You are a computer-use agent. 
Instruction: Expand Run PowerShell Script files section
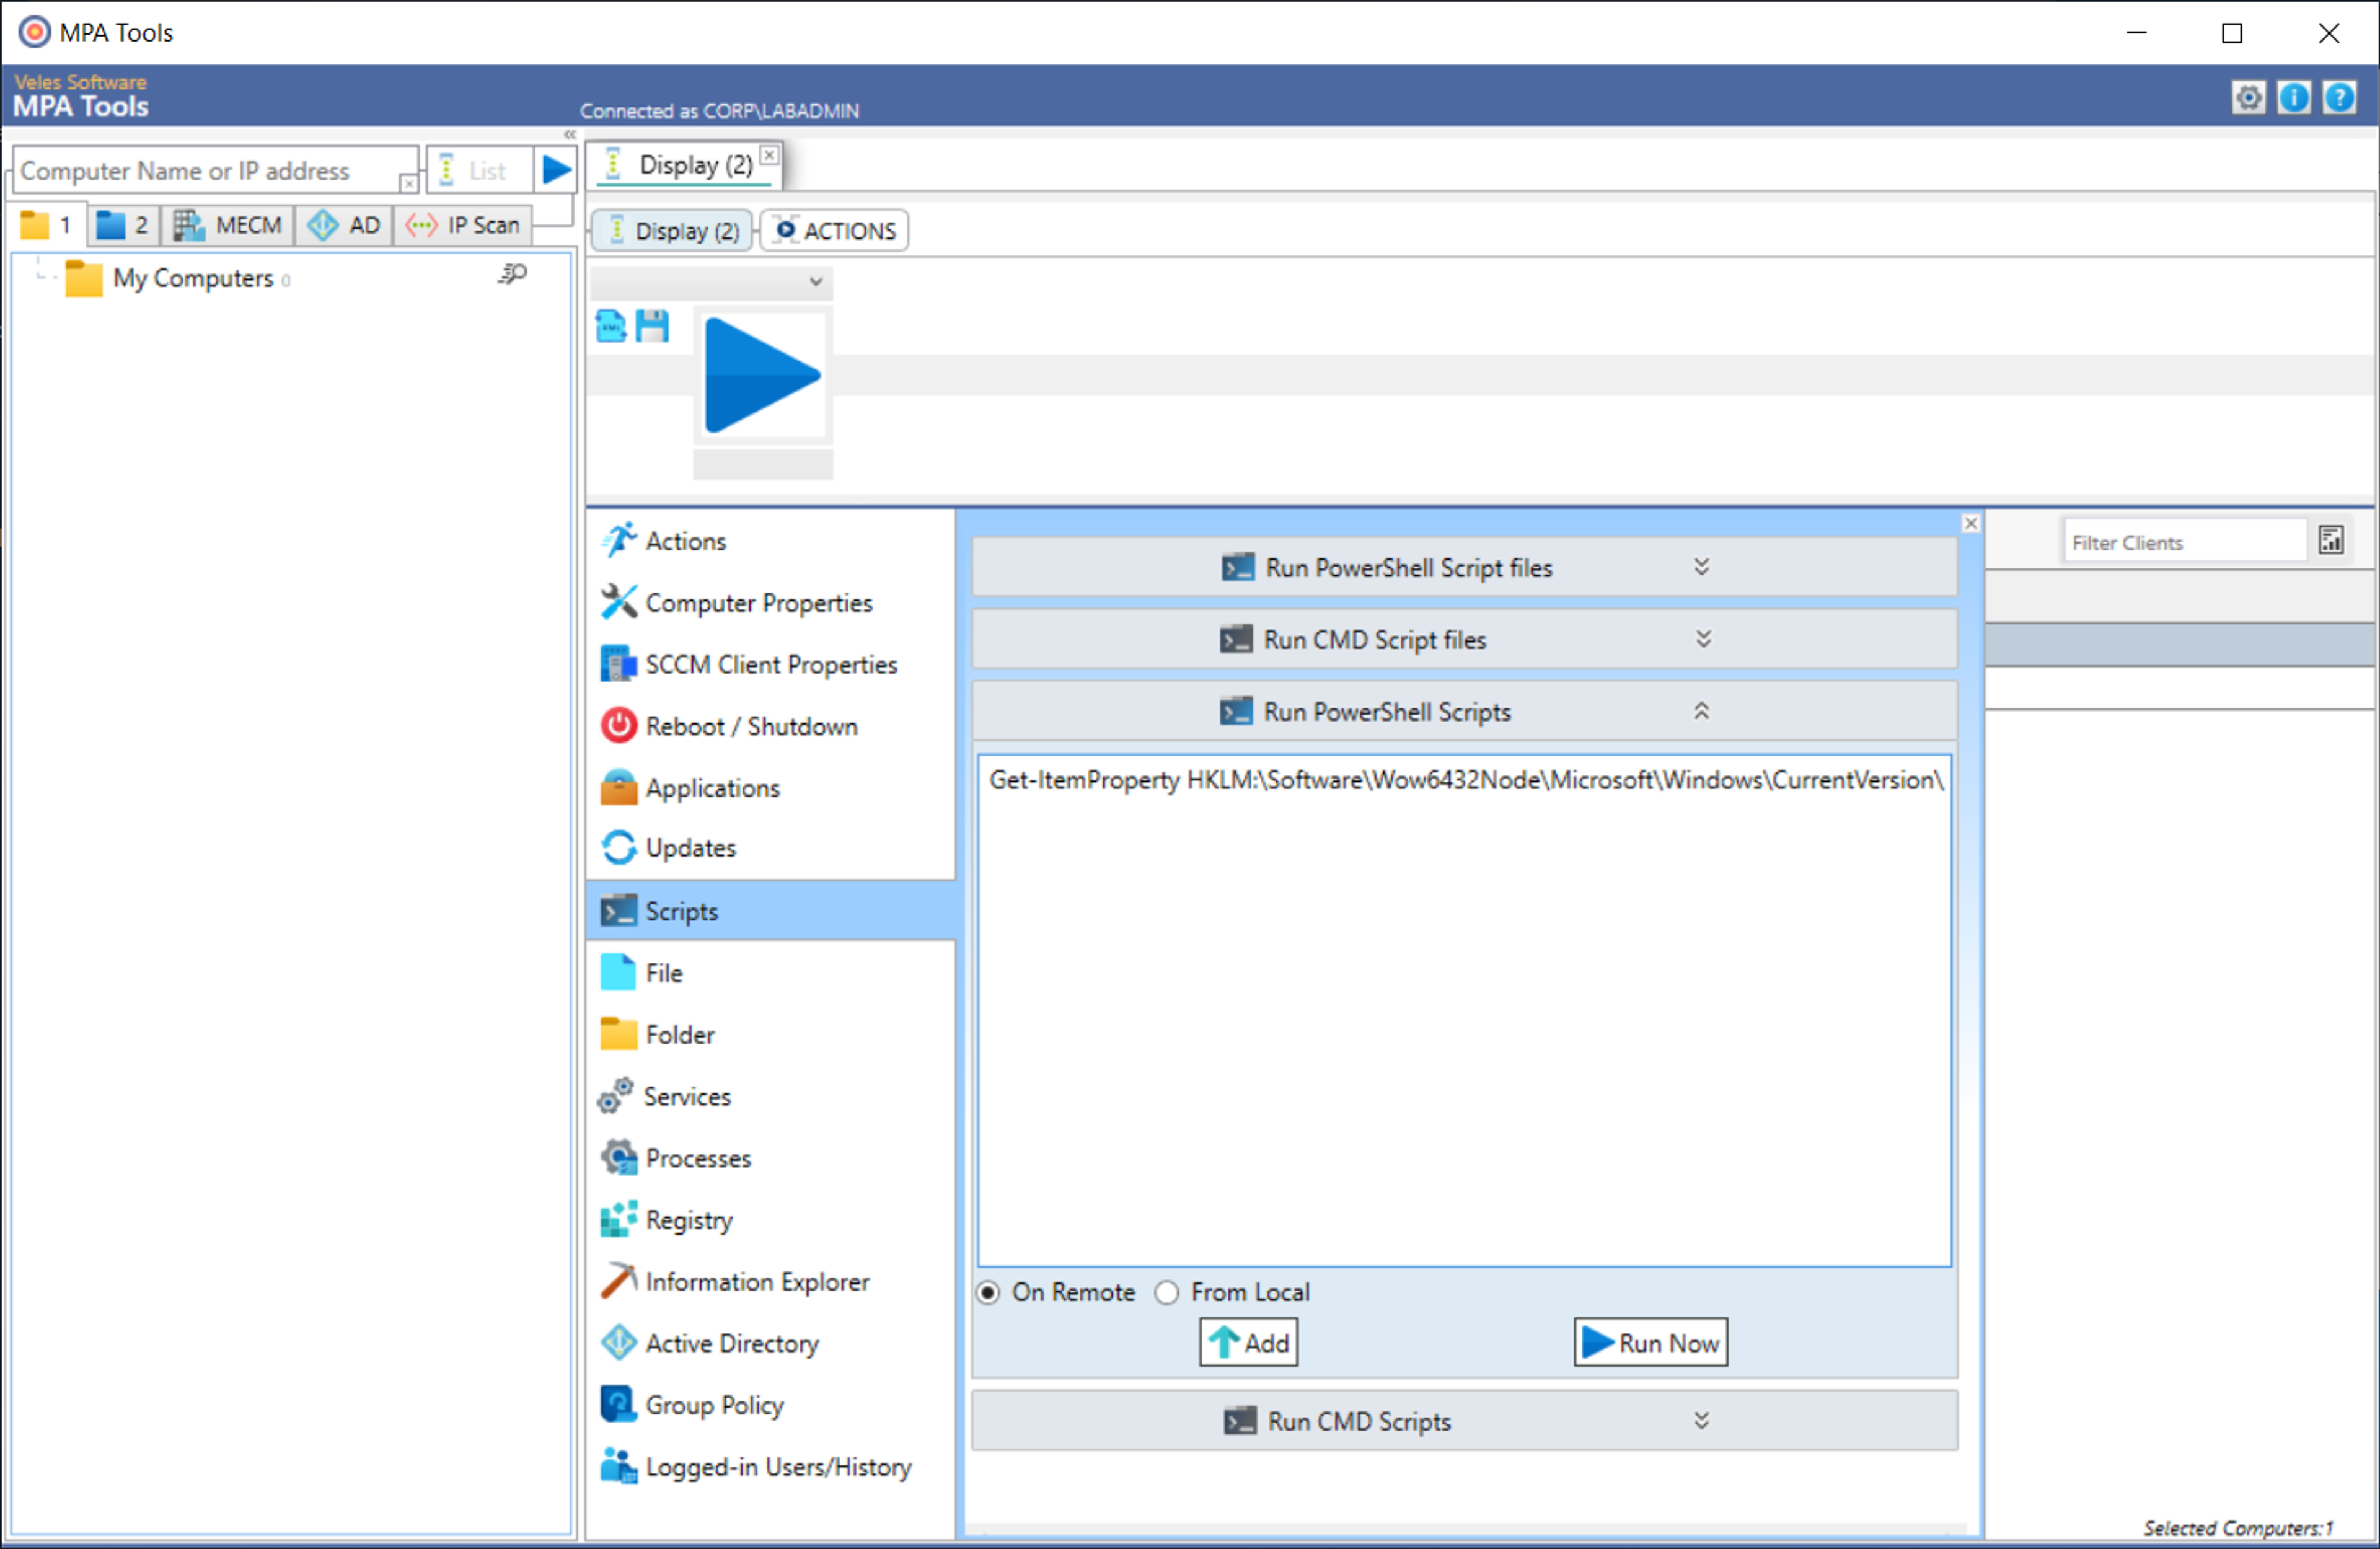(1464, 567)
